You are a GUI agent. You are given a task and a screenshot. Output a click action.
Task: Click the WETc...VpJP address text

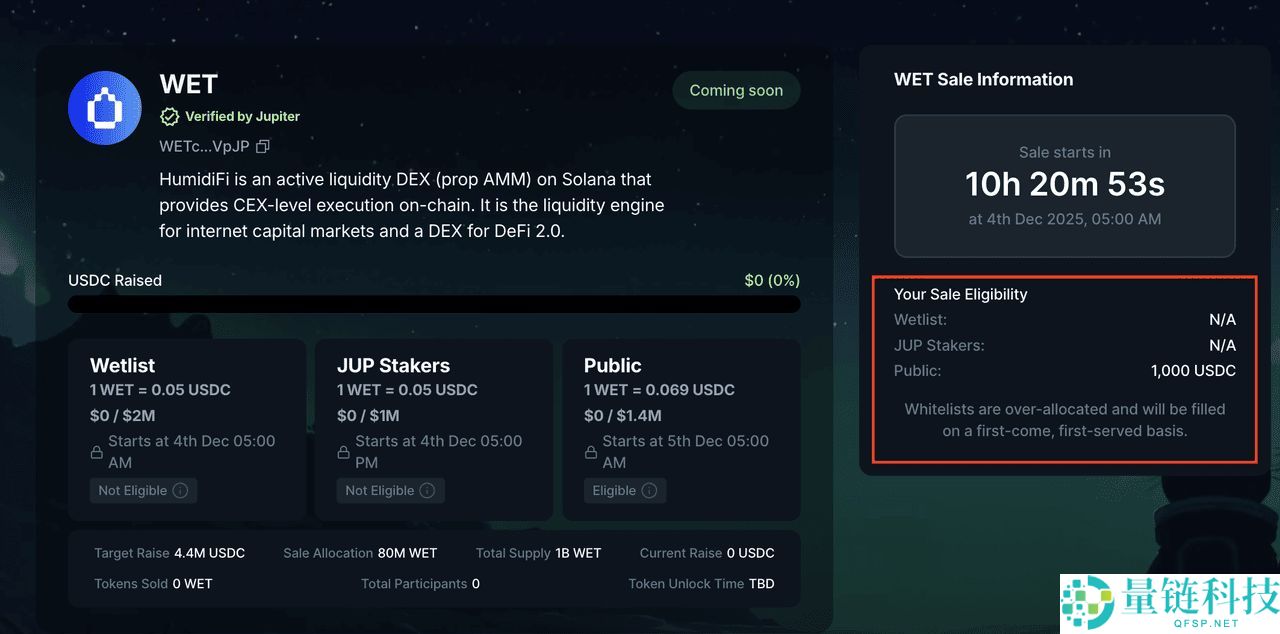204,146
